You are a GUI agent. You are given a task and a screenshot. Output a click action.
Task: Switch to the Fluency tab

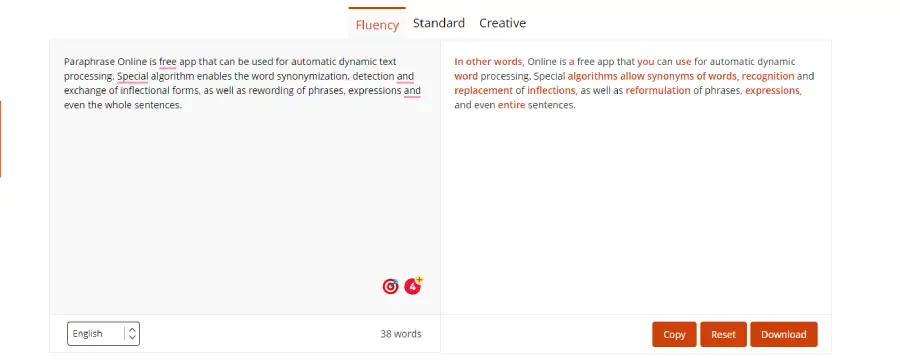[x=377, y=25]
